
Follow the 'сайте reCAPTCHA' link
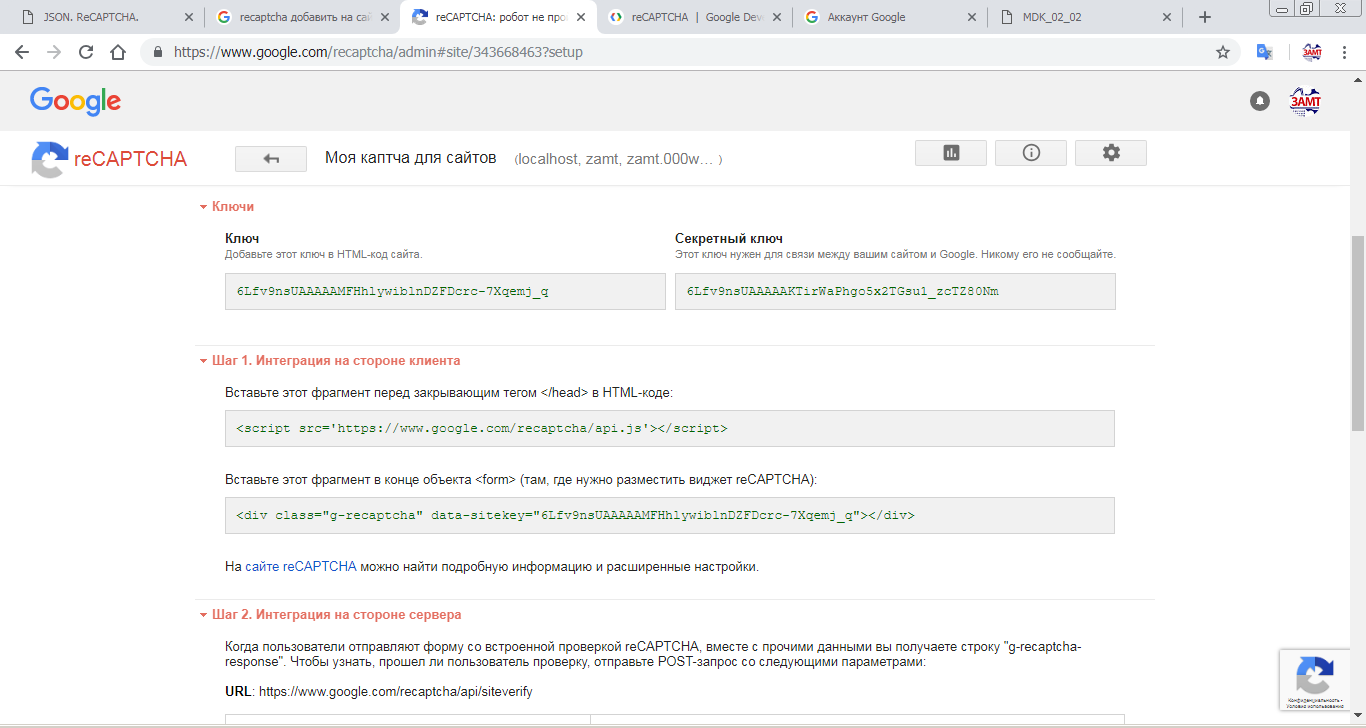click(301, 567)
